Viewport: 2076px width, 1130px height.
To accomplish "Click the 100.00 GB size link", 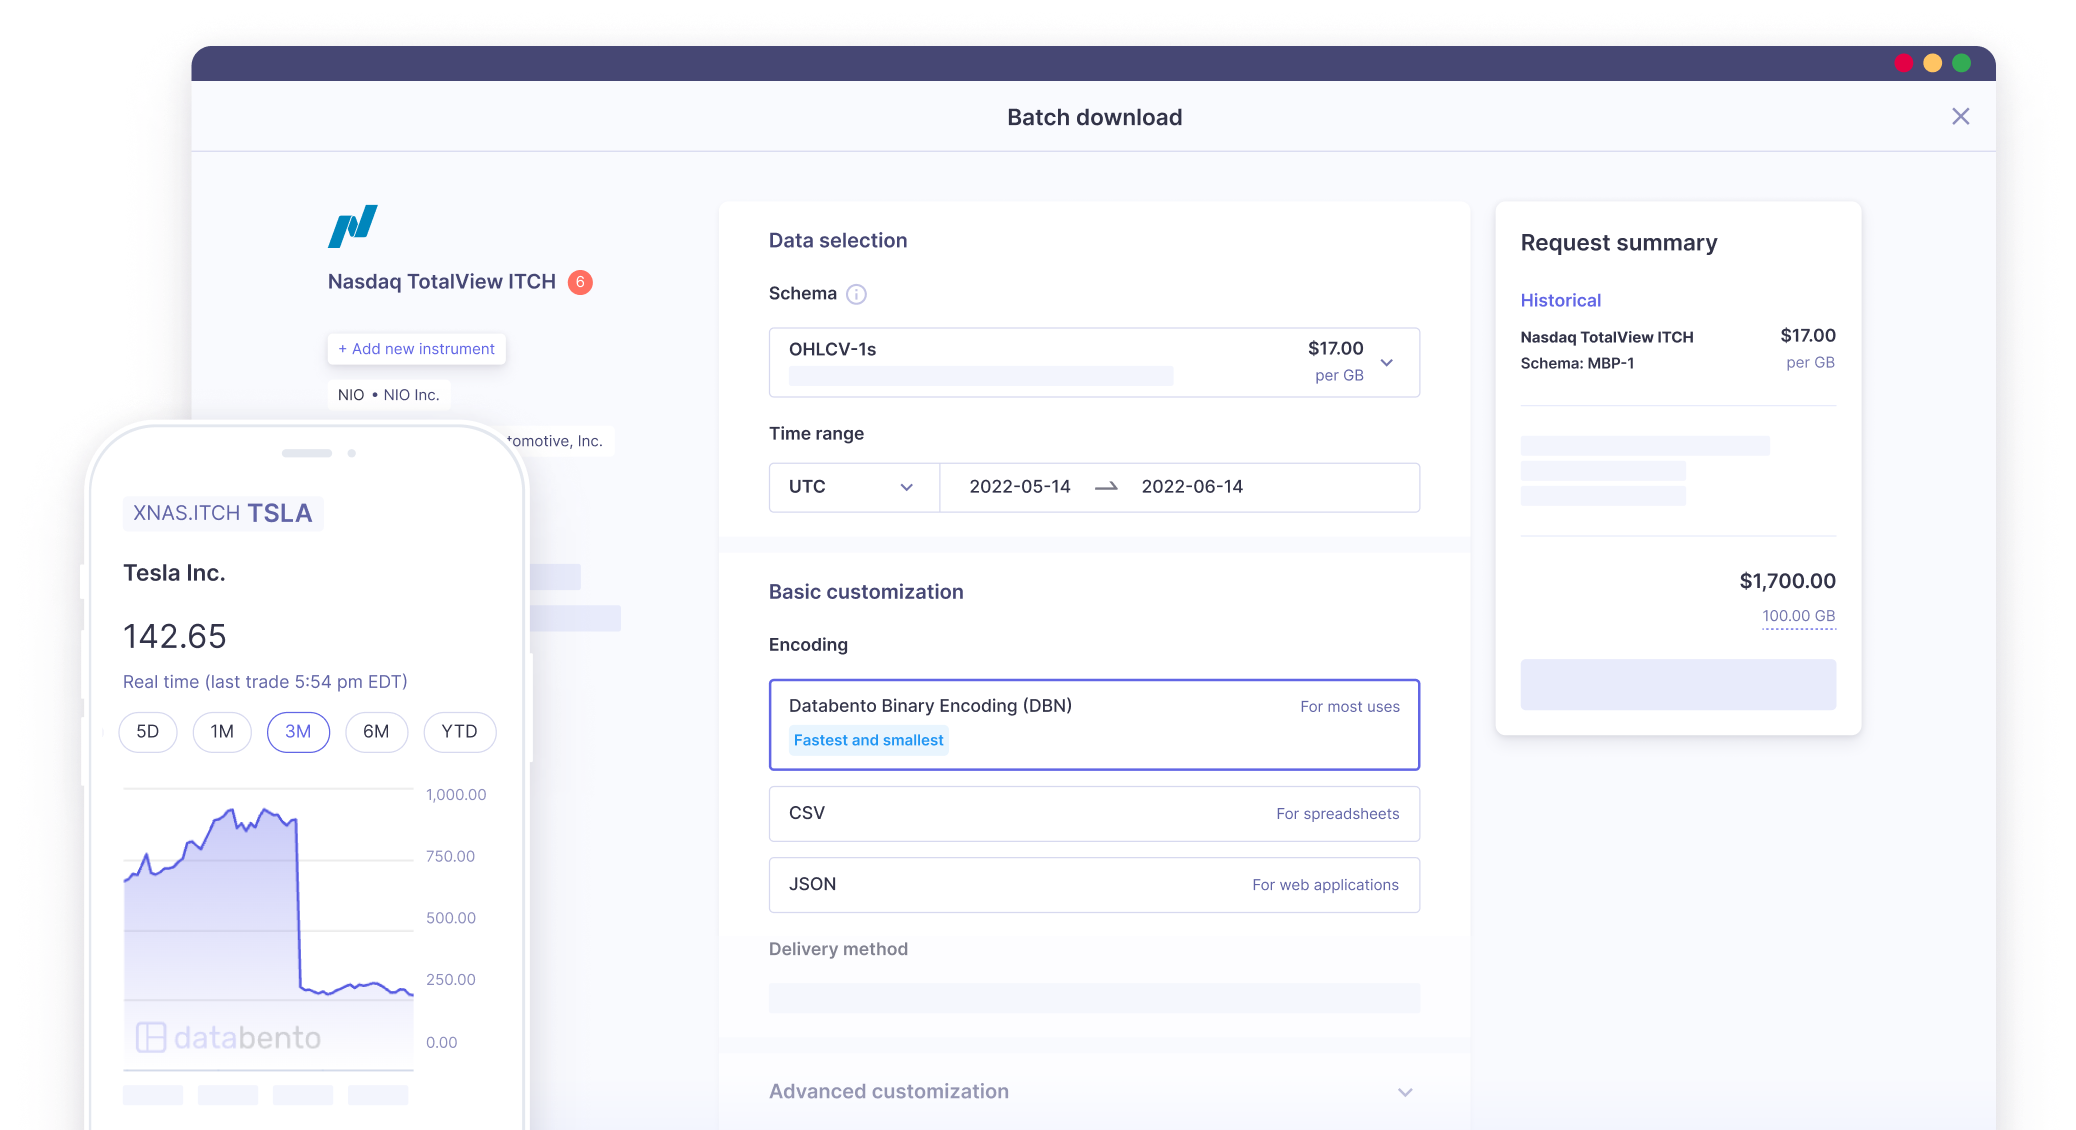I will [x=1798, y=616].
